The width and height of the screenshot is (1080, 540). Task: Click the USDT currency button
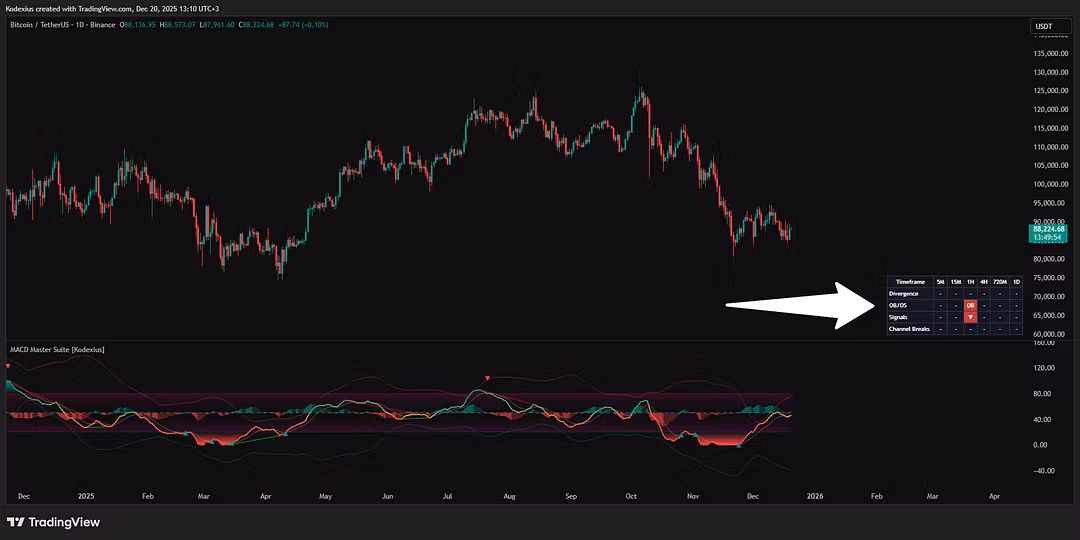tap(1043, 26)
